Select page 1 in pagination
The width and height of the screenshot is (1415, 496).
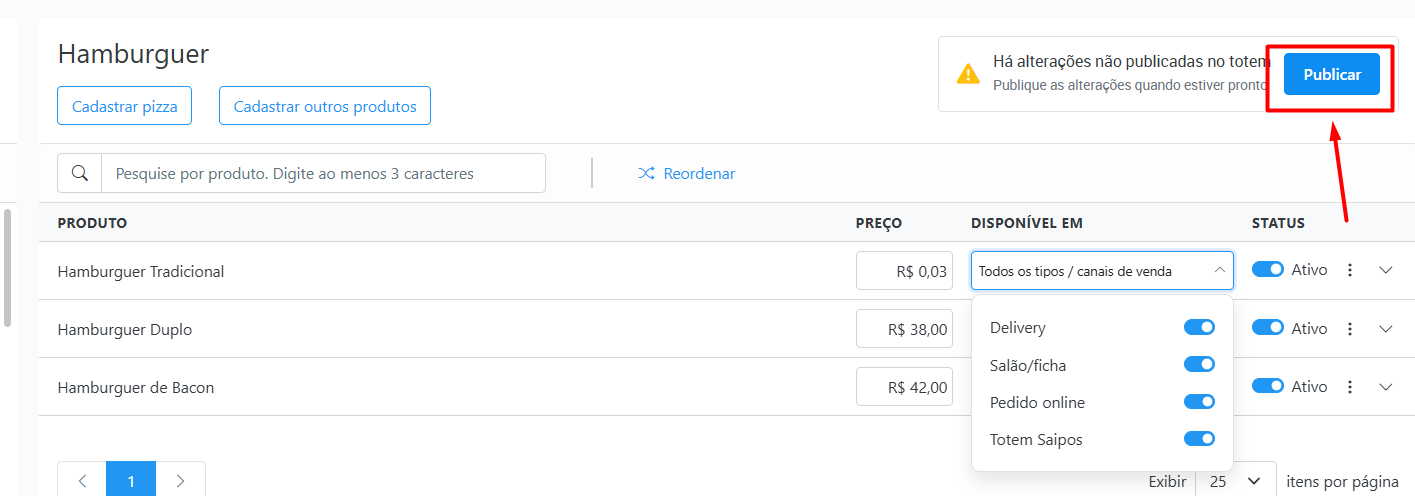131,481
